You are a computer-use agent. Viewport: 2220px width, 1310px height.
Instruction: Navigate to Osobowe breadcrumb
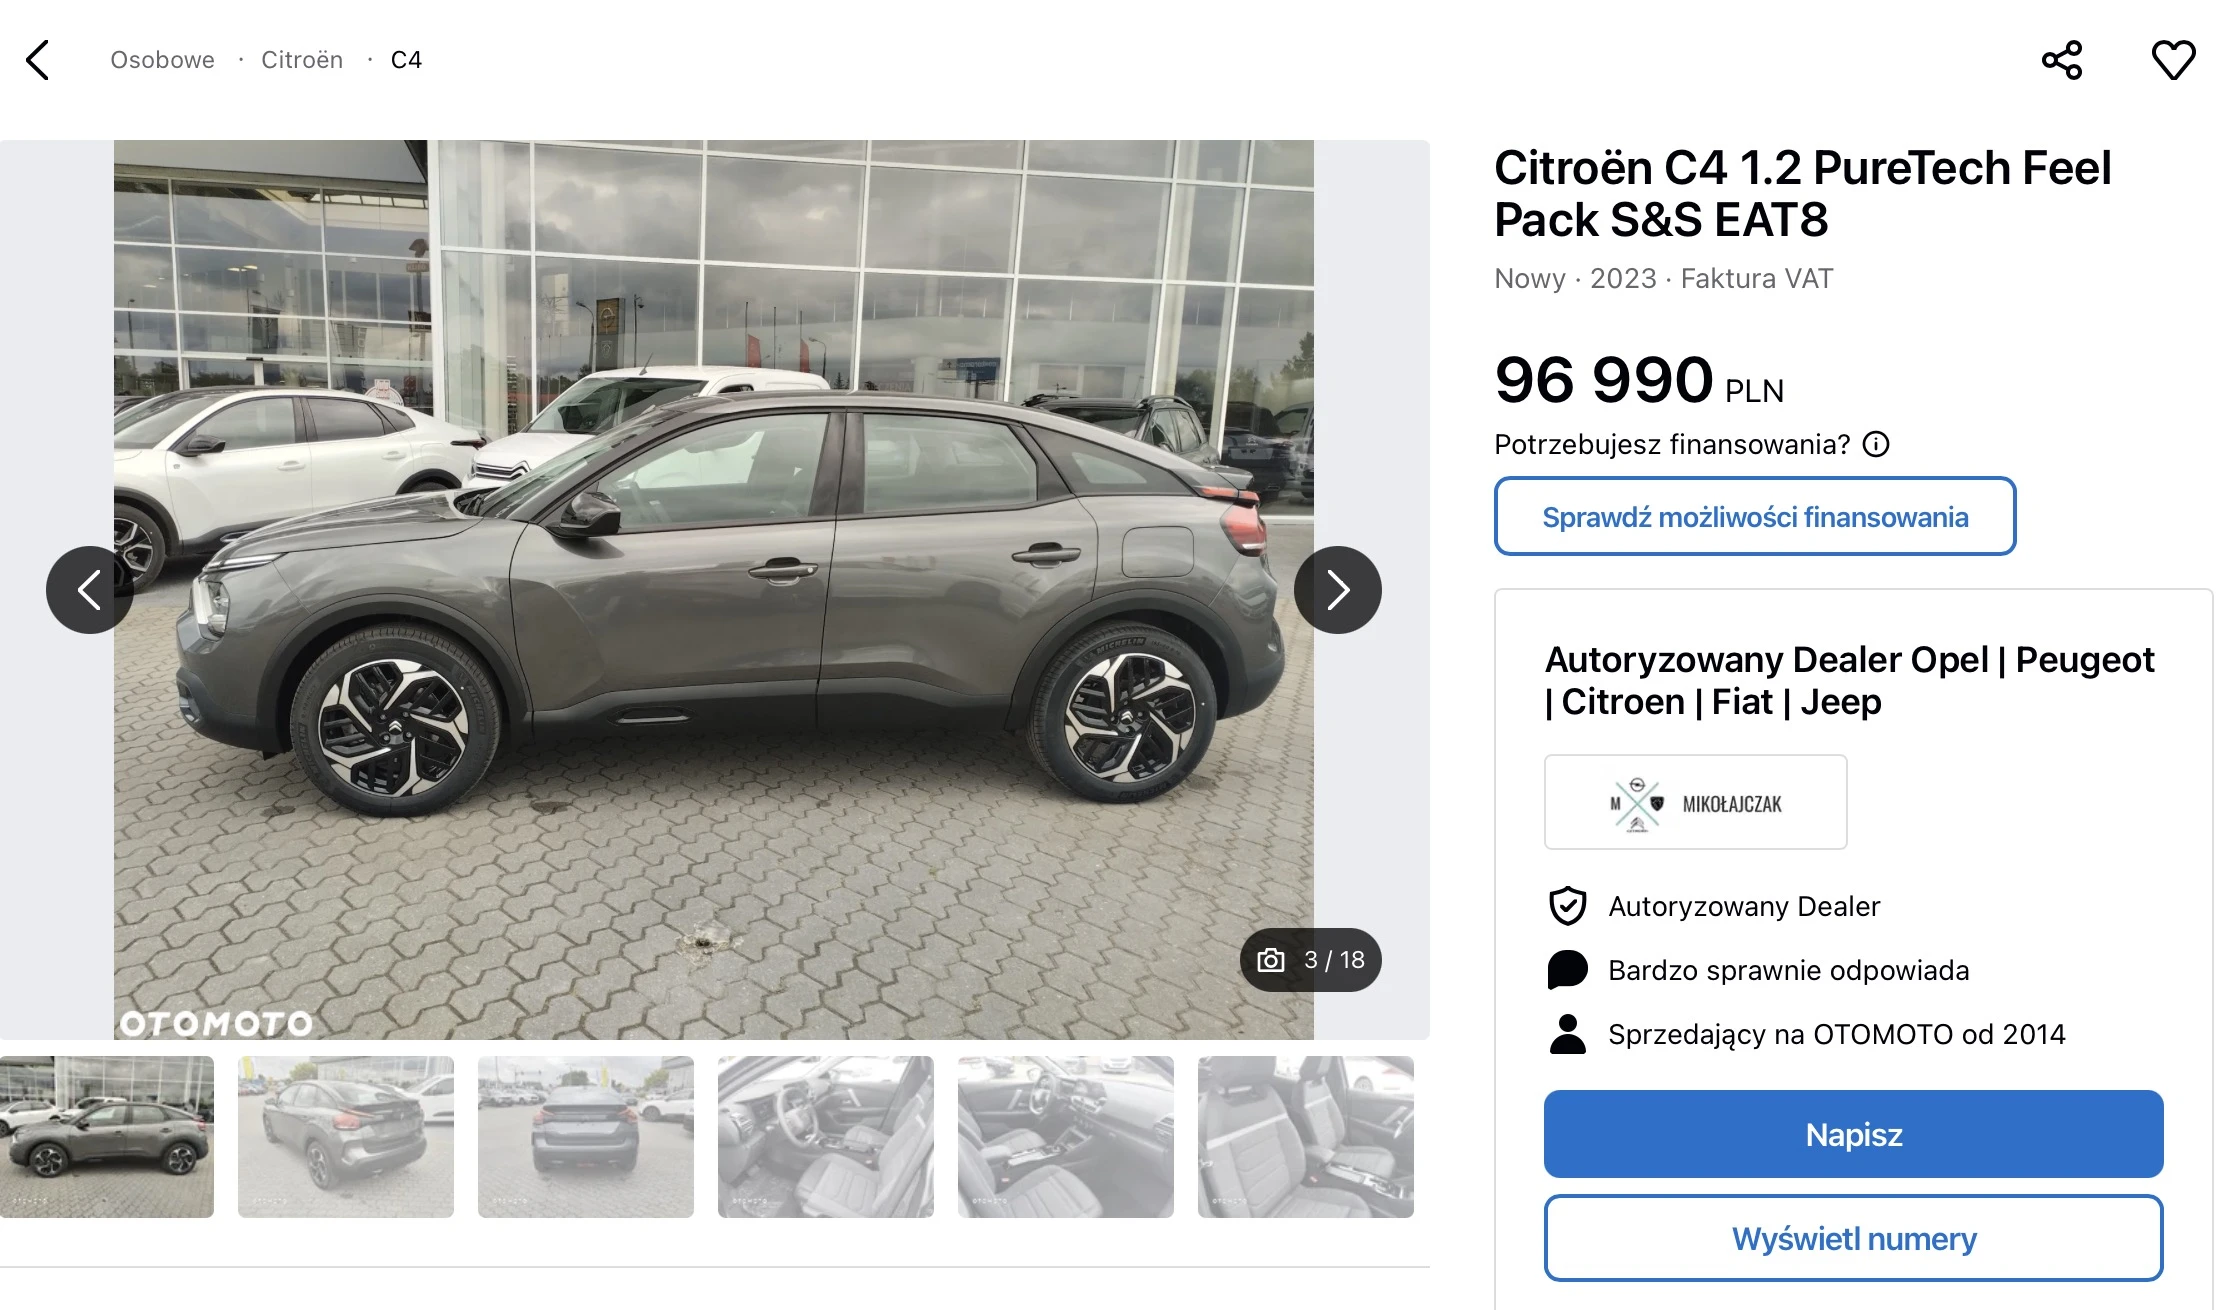tap(162, 60)
